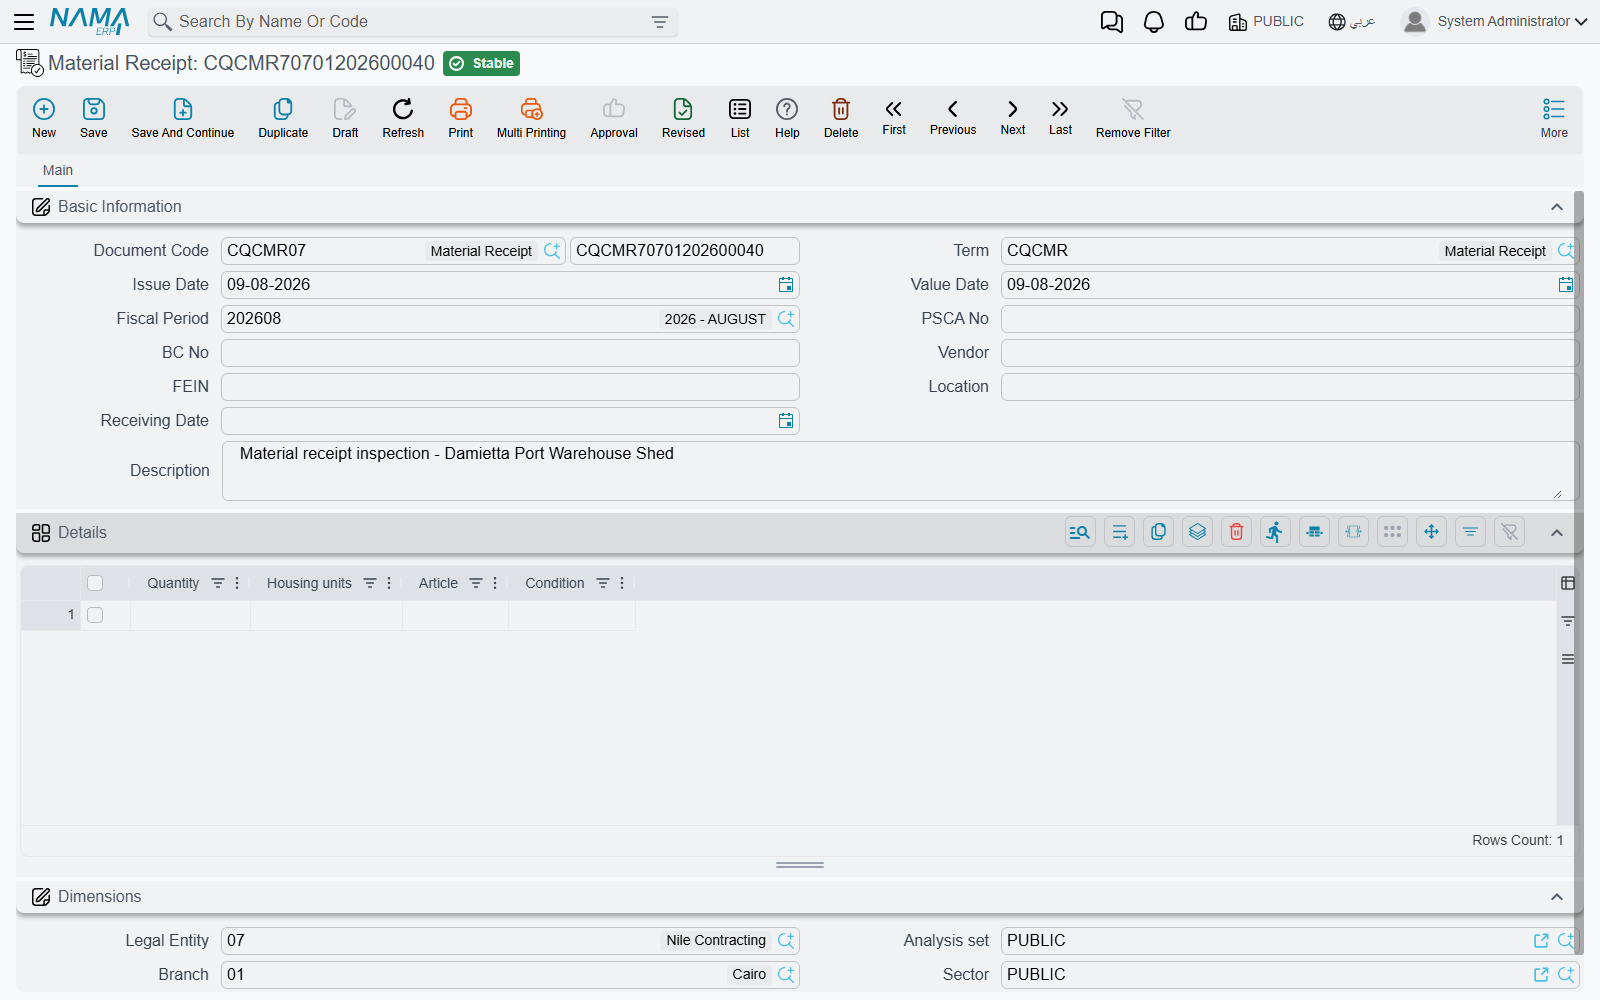Image resolution: width=1600 pixels, height=1000 pixels.
Task: Open the Issue Date calendar picker
Action: [786, 285]
